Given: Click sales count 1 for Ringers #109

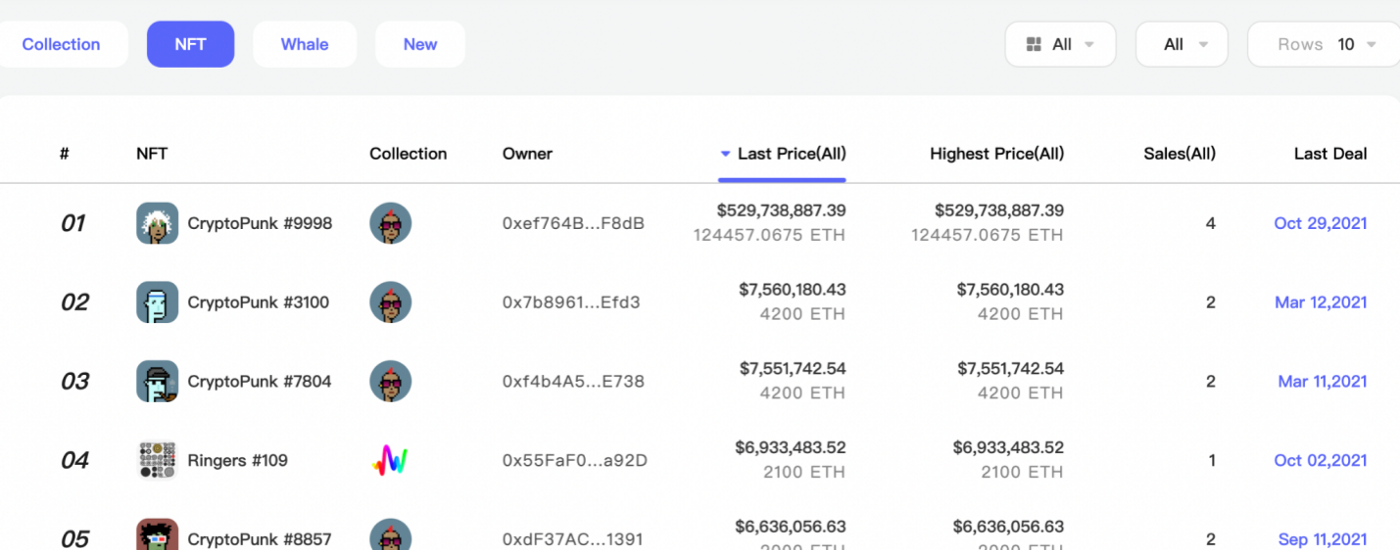Looking at the screenshot, I should [1212, 460].
